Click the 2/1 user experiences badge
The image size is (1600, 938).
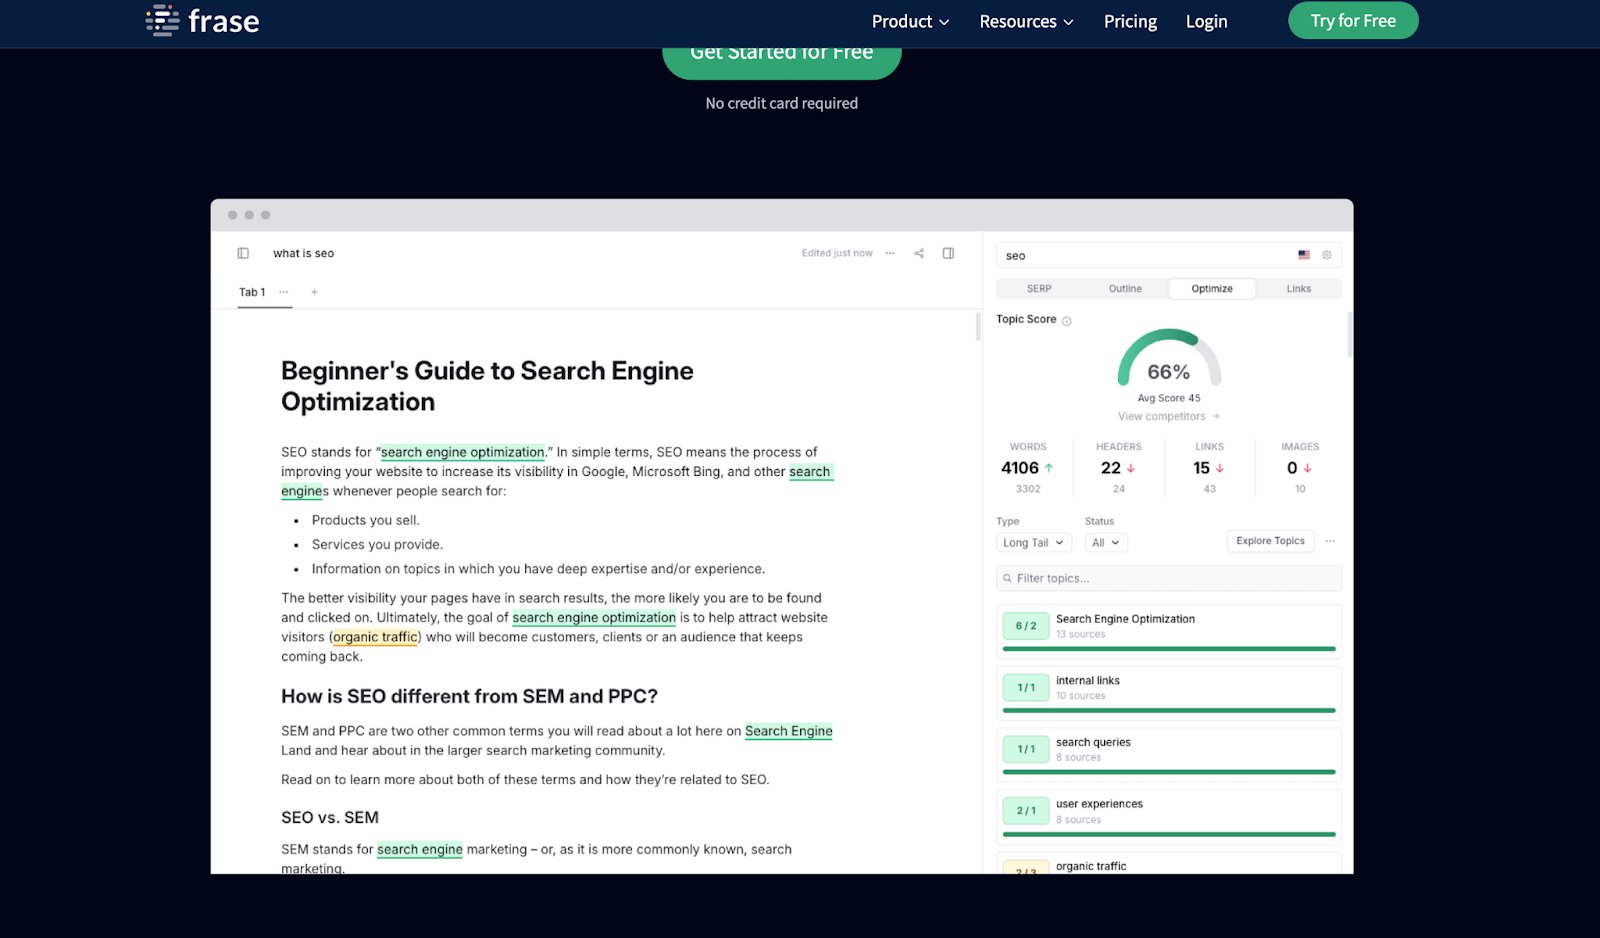[x=1026, y=811]
